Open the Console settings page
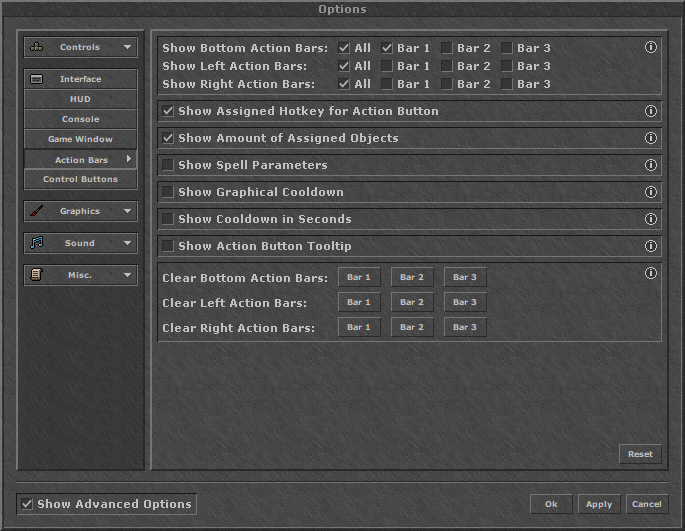Image resolution: width=685 pixels, height=531 pixels. (80, 119)
